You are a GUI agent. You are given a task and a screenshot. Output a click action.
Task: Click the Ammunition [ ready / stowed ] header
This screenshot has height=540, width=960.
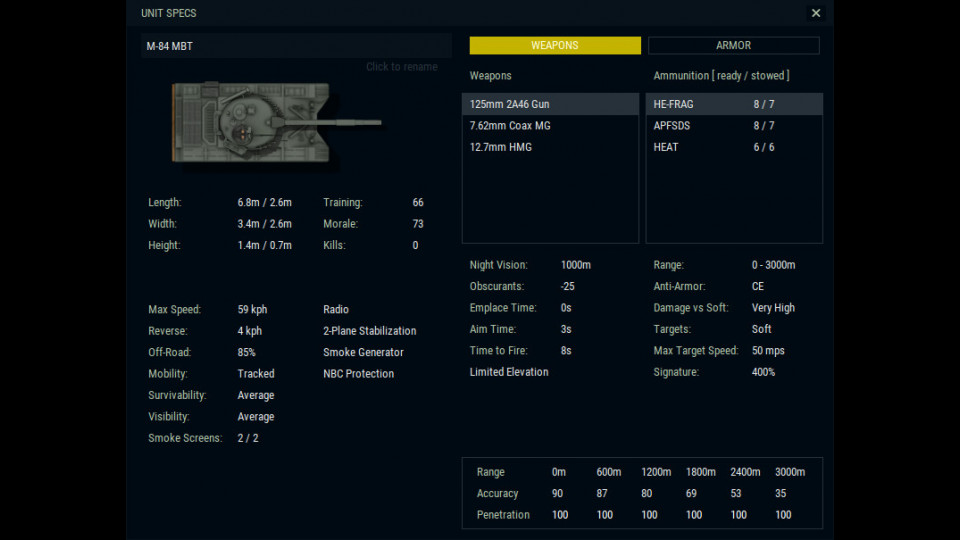tap(721, 75)
